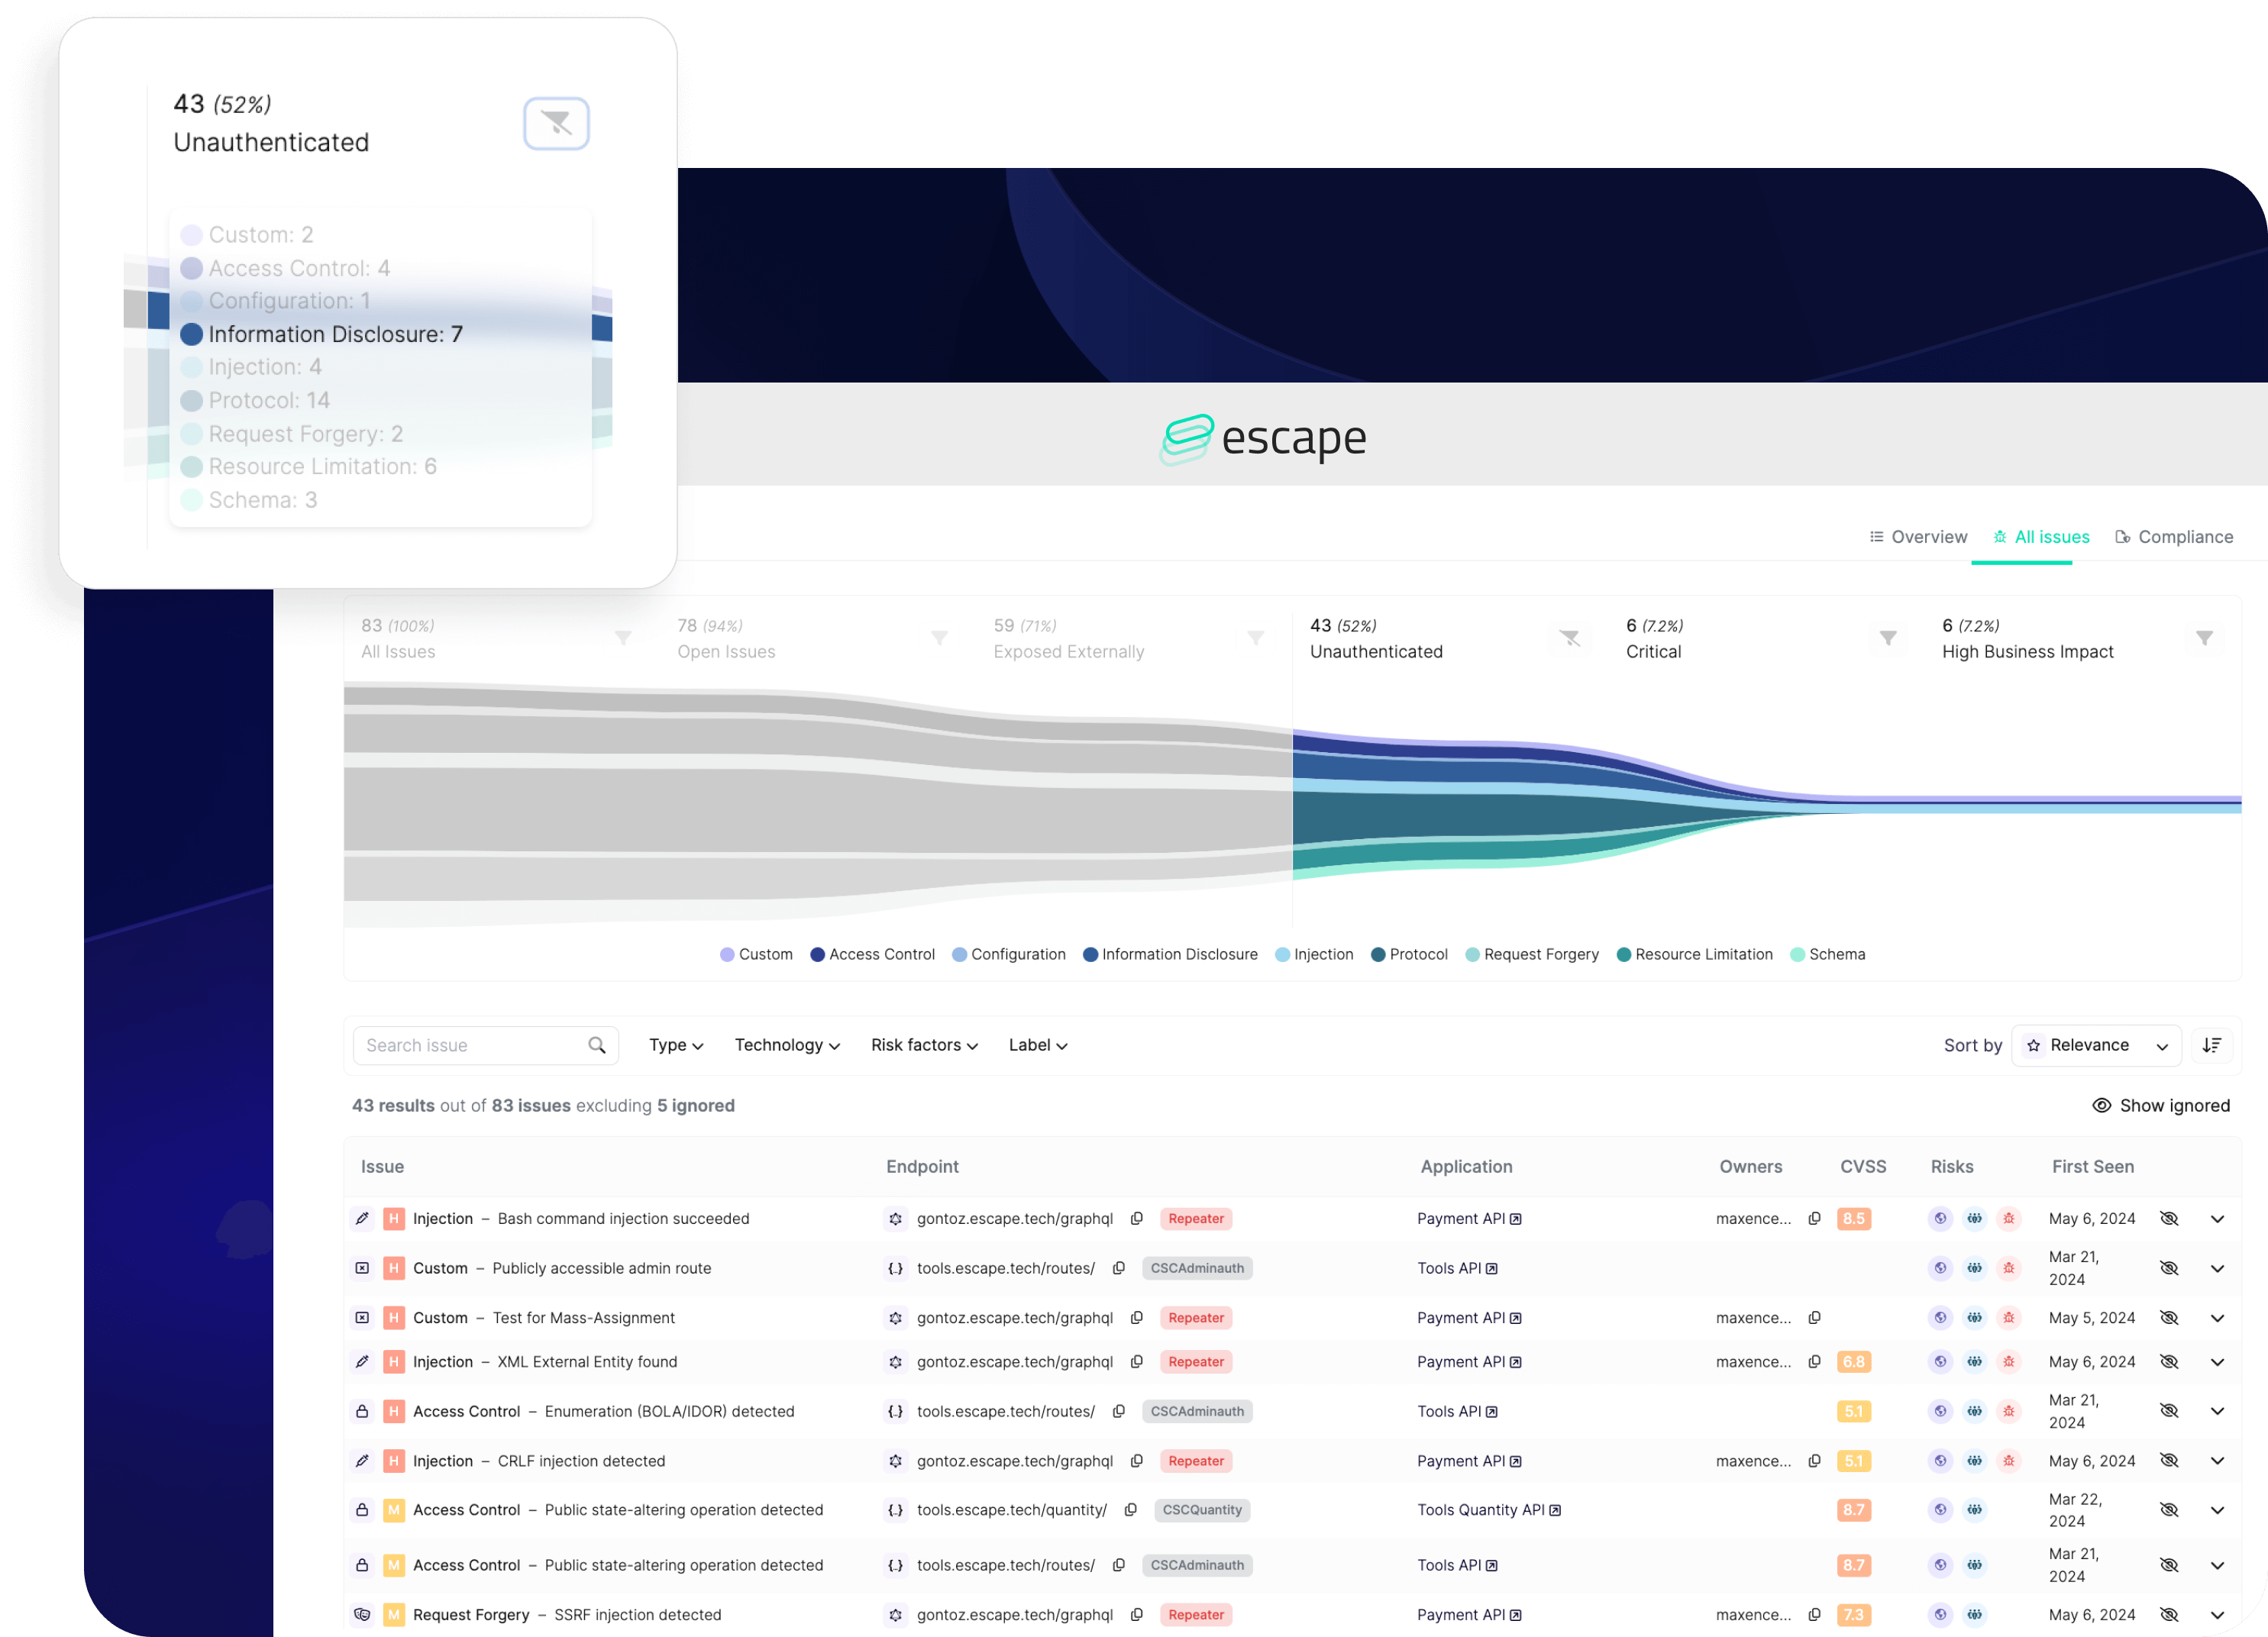Remove the Unauthenticated filter in the enlarged card

[556, 124]
